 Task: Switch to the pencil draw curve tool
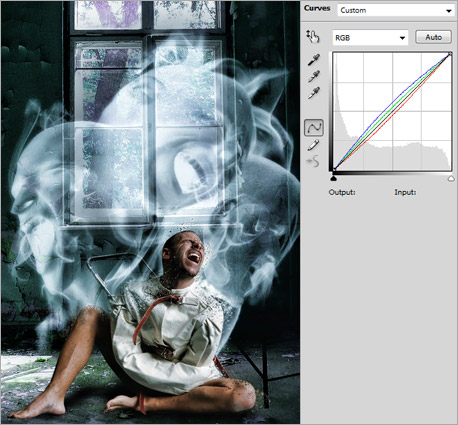click(x=313, y=145)
